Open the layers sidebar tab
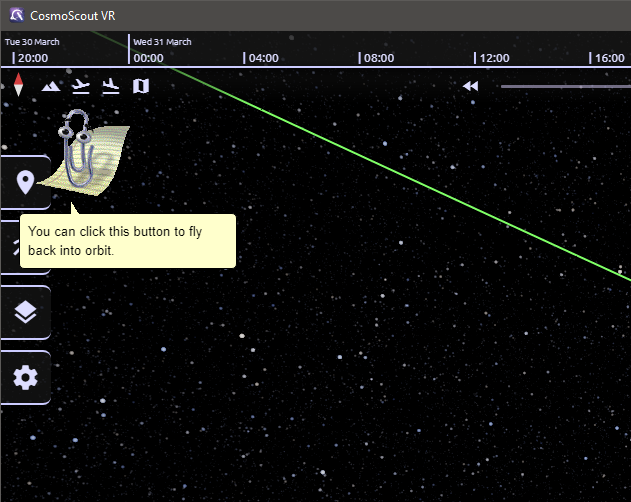631x502 pixels. click(25, 312)
